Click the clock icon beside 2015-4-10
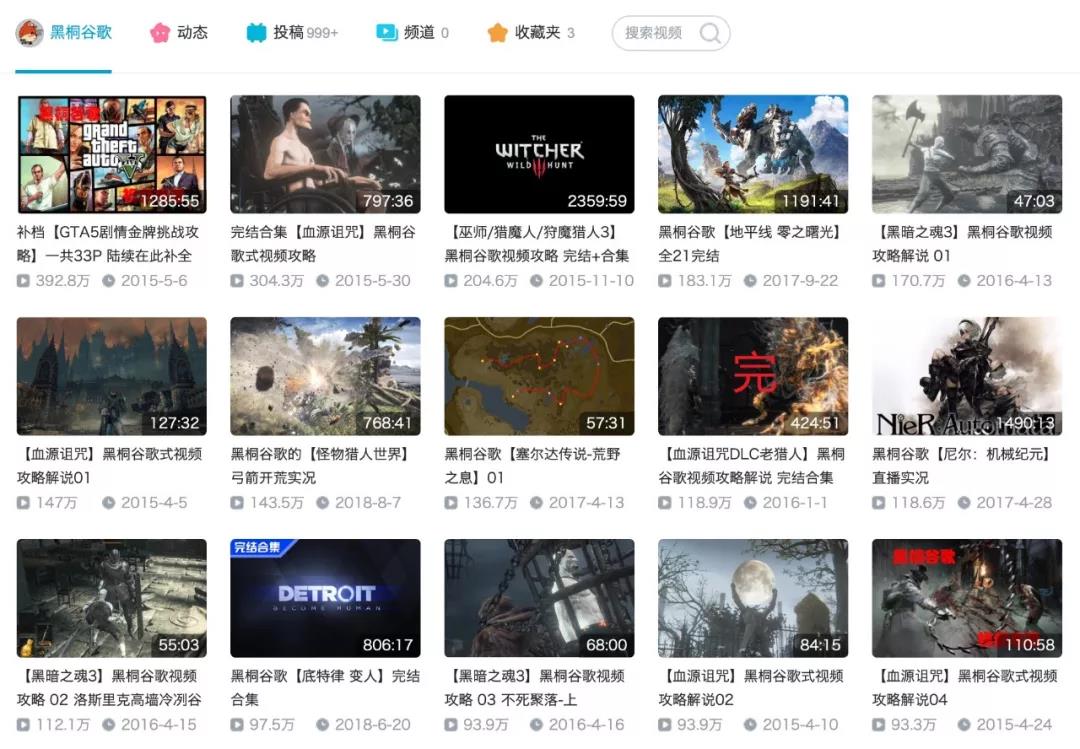 pyautogui.click(x=750, y=724)
